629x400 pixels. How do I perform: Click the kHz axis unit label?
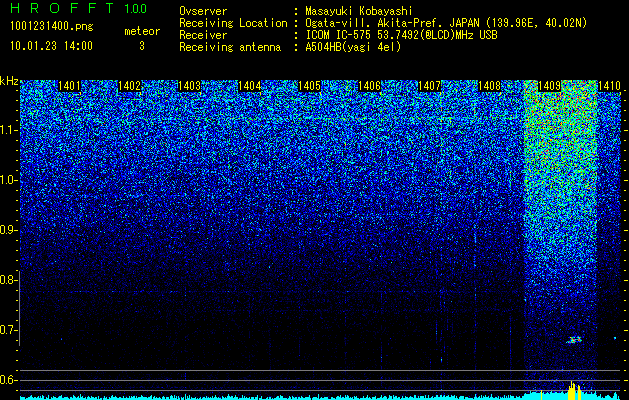(9, 81)
